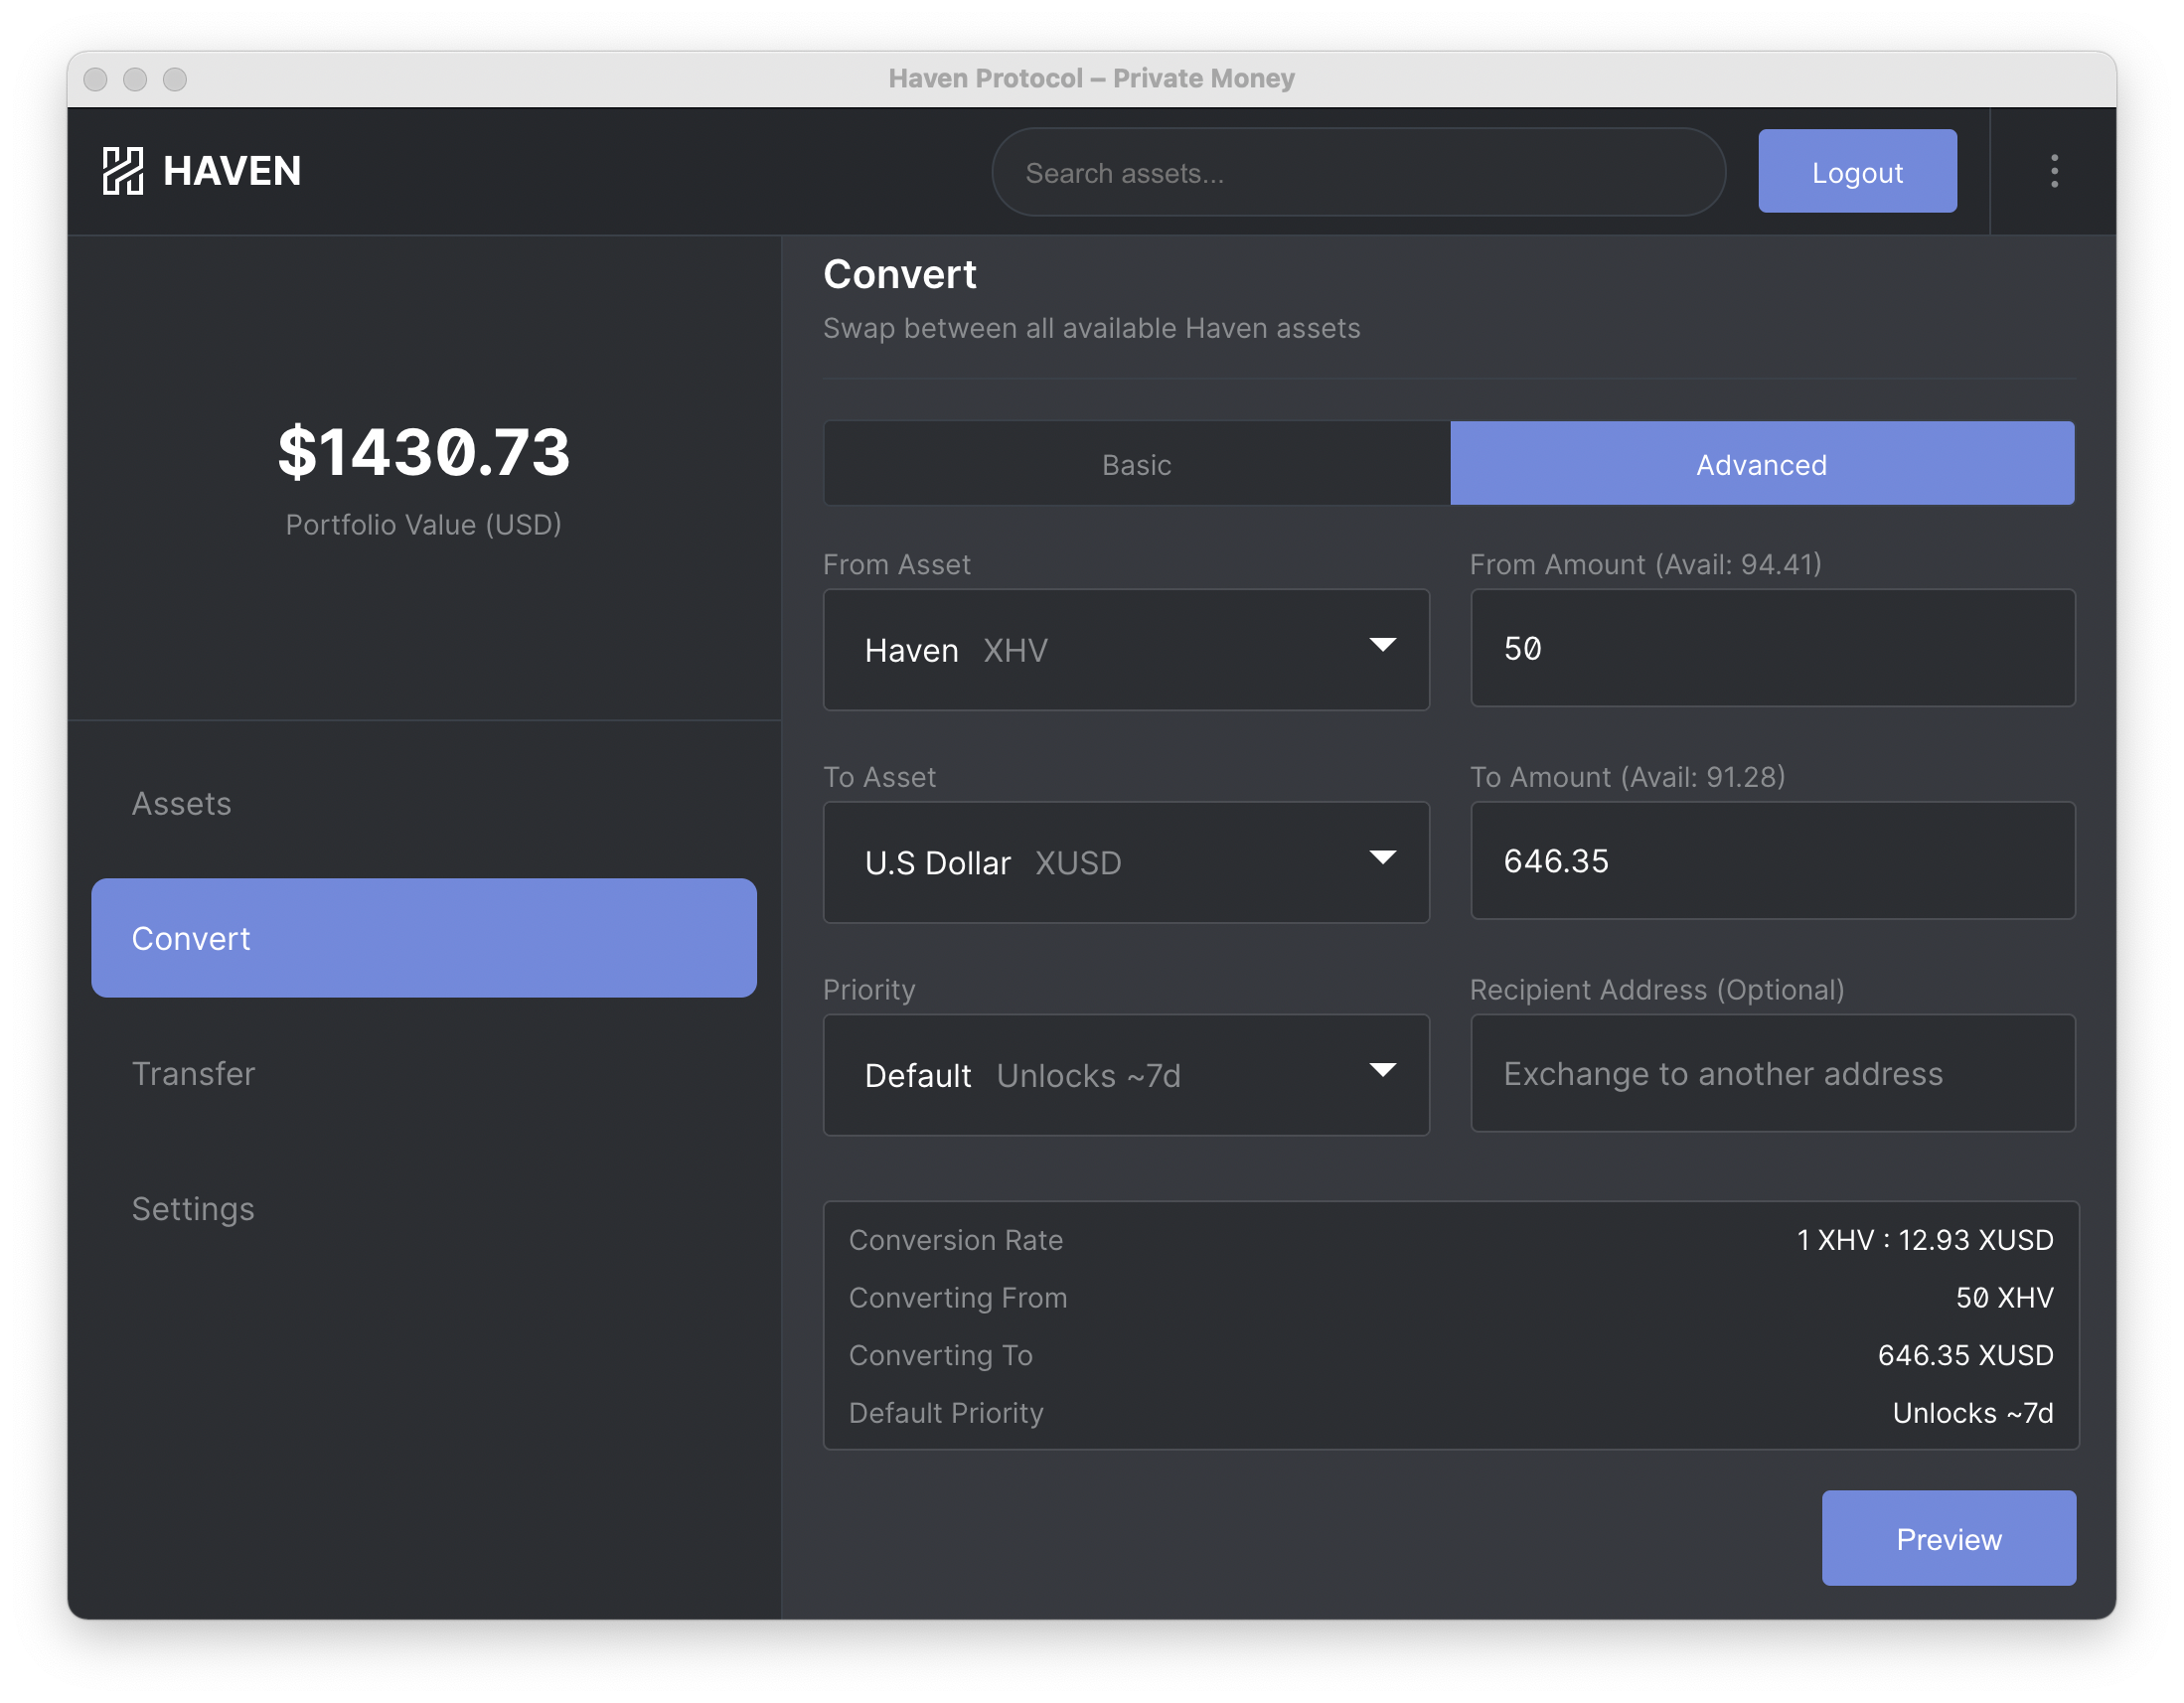Image resolution: width=2184 pixels, height=1703 pixels.
Task: Click the yellow minimize window button
Action: pyautogui.click(x=135, y=79)
